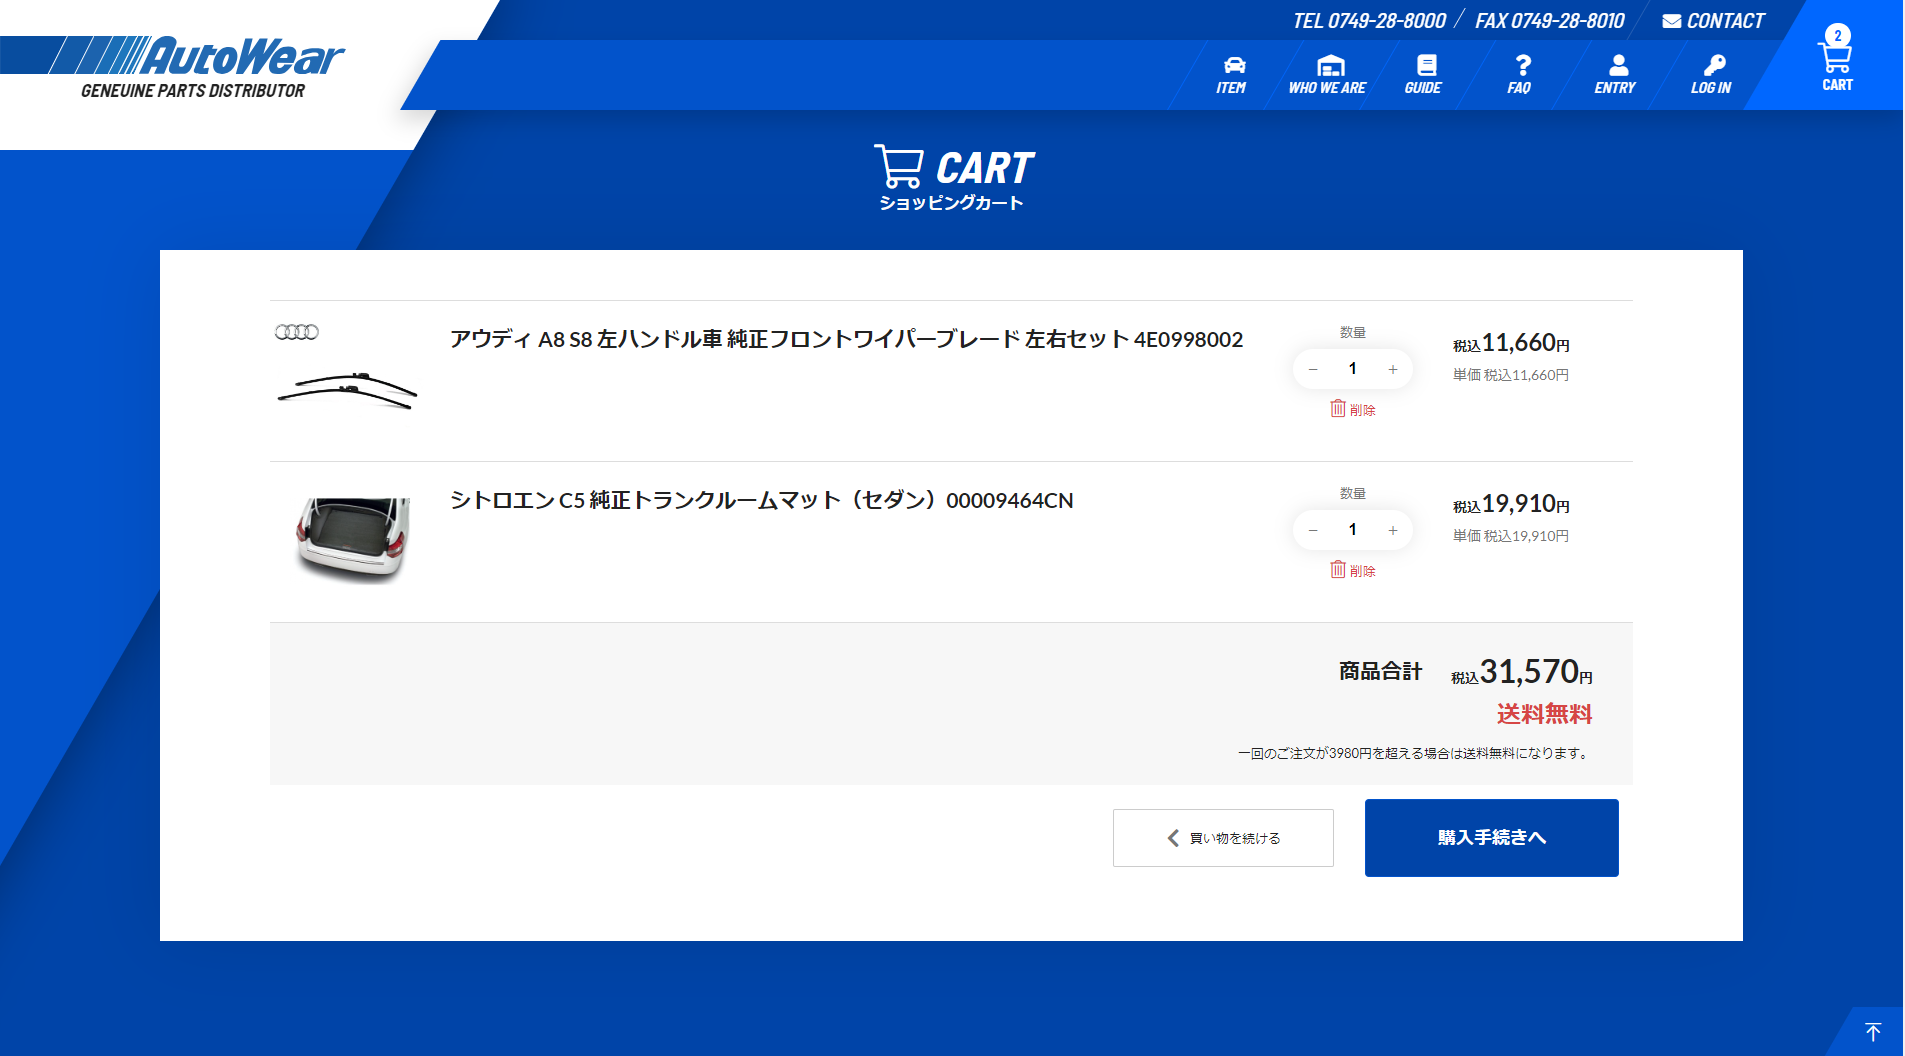
Task: Delete the Citroen trunk mat item
Action: pyautogui.click(x=1353, y=570)
